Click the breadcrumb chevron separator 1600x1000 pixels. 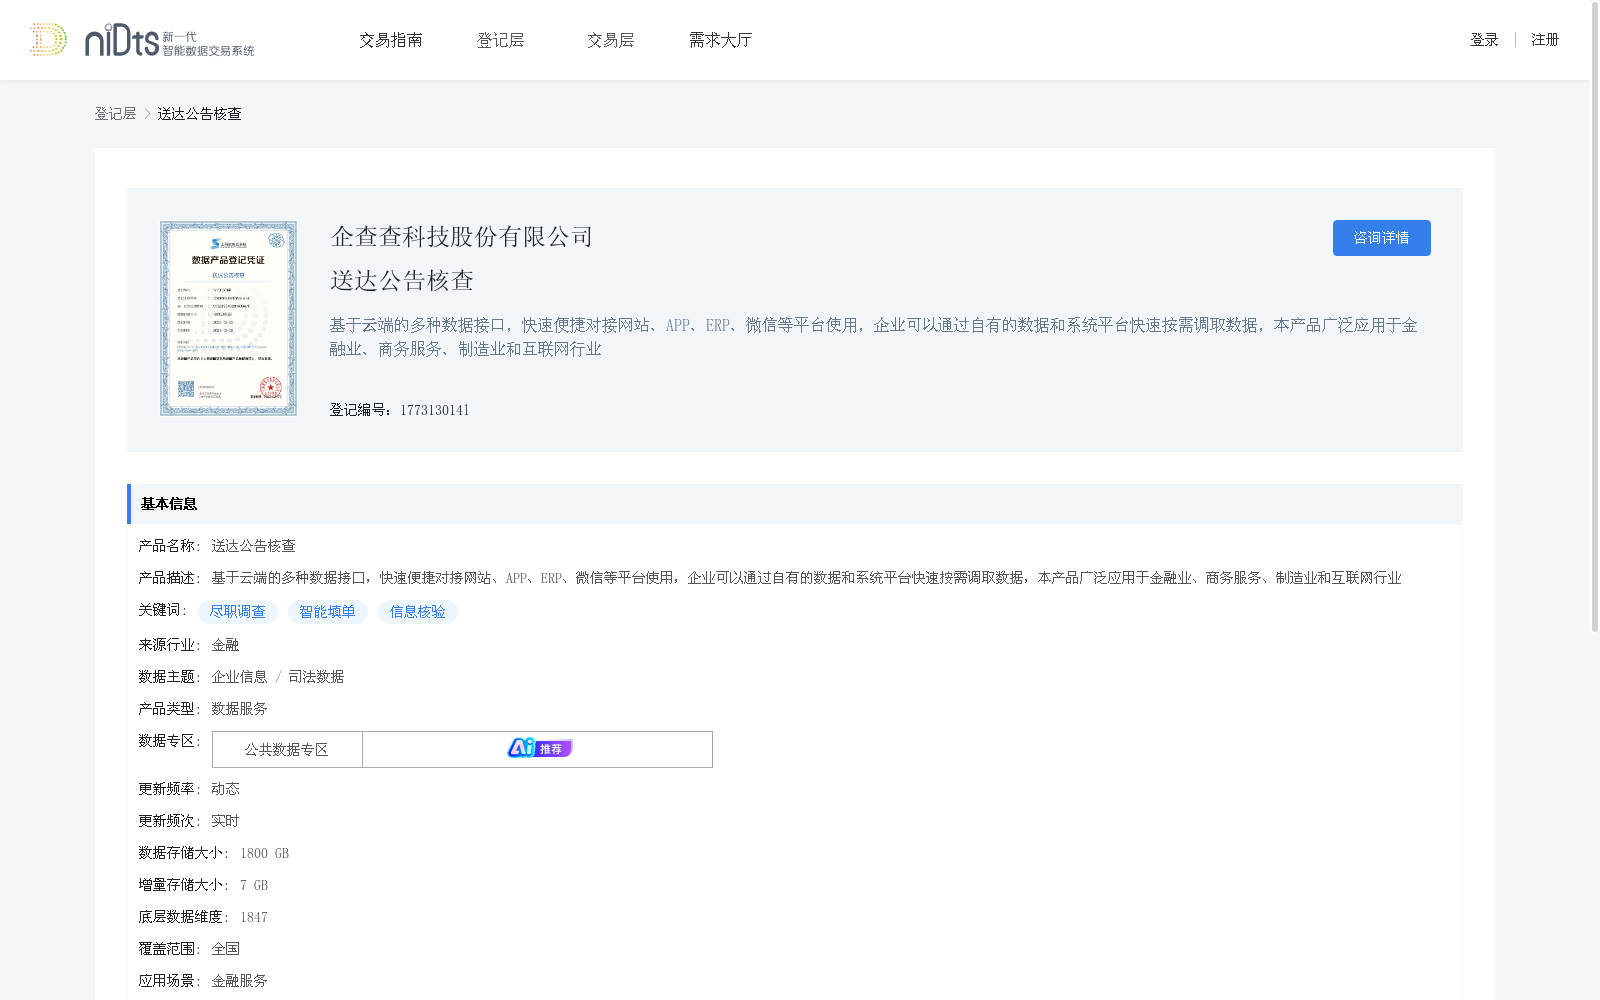pos(147,114)
